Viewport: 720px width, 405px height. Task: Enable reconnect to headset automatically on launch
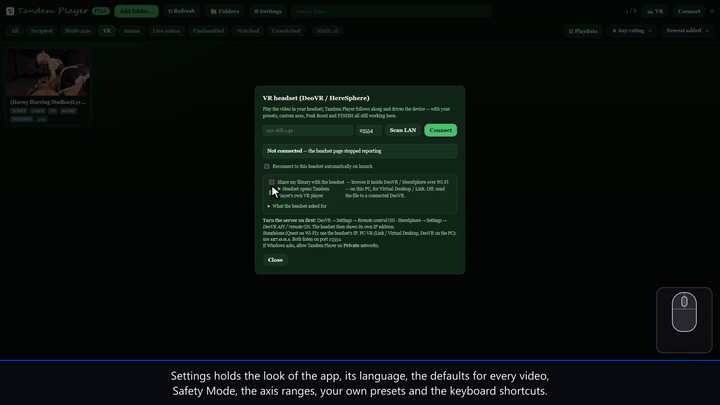267,166
